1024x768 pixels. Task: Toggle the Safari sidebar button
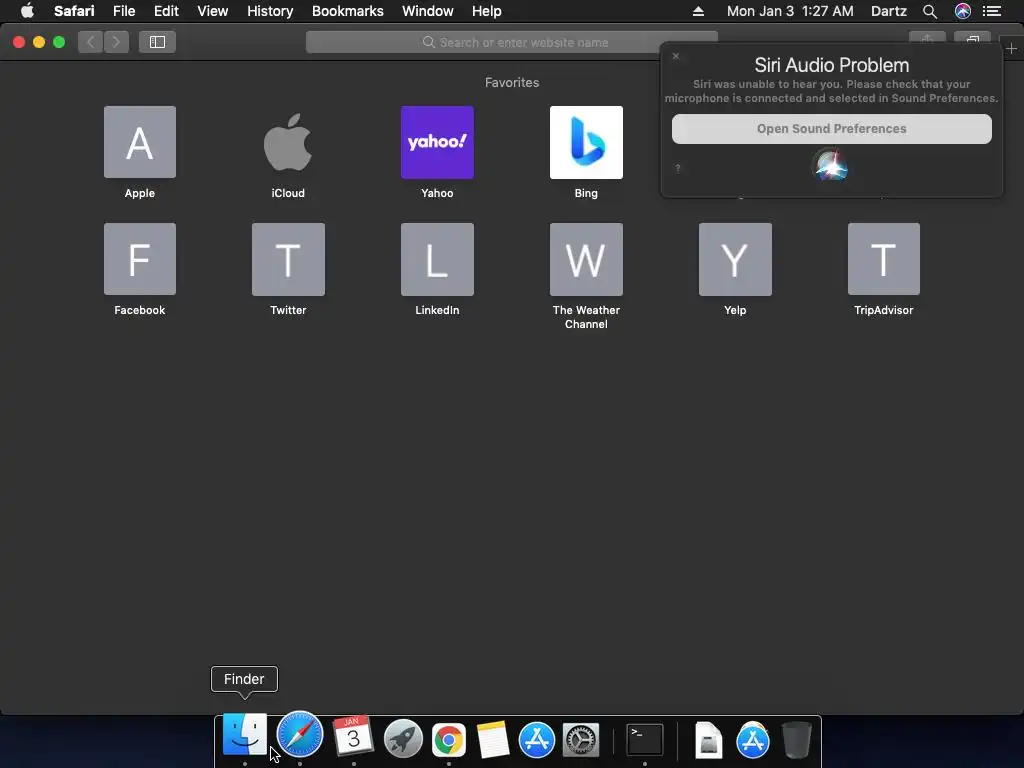(157, 42)
